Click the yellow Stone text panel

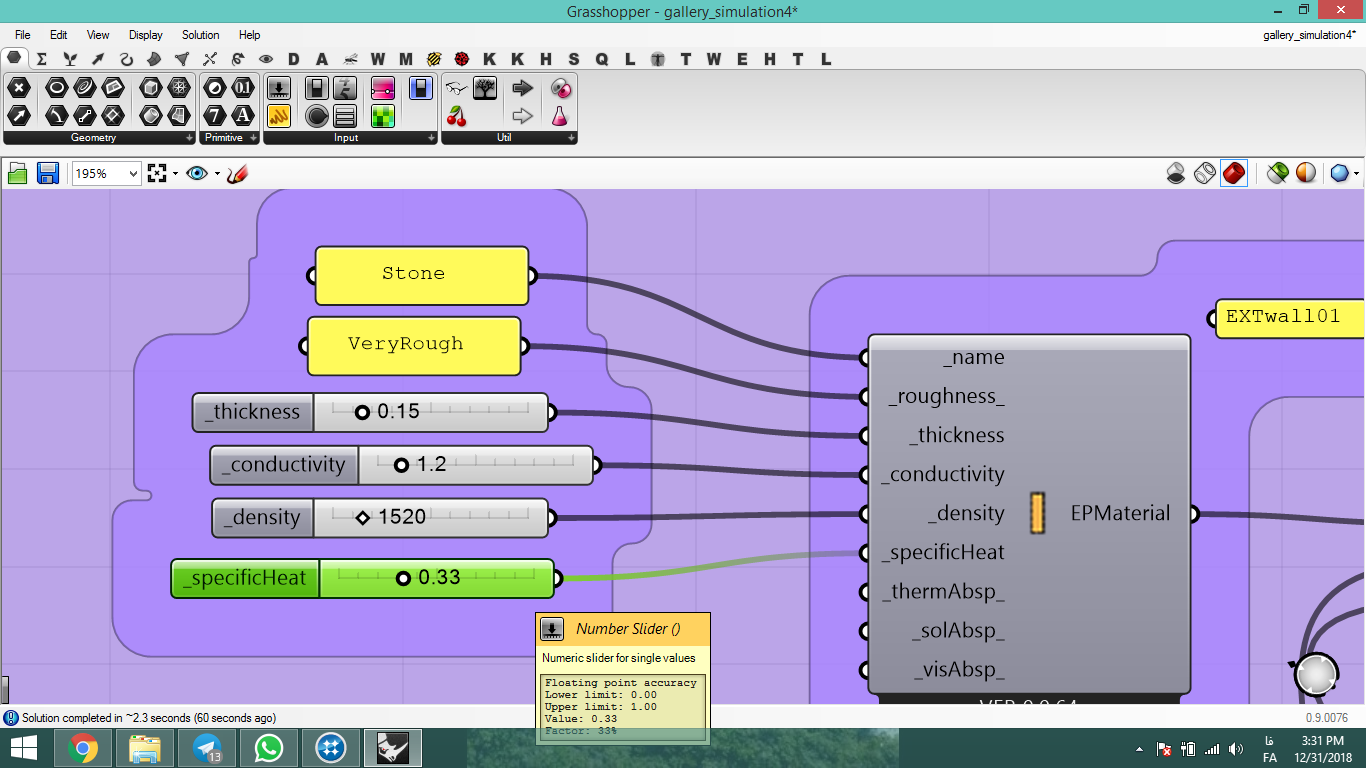pyautogui.click(x=421, y=275)
